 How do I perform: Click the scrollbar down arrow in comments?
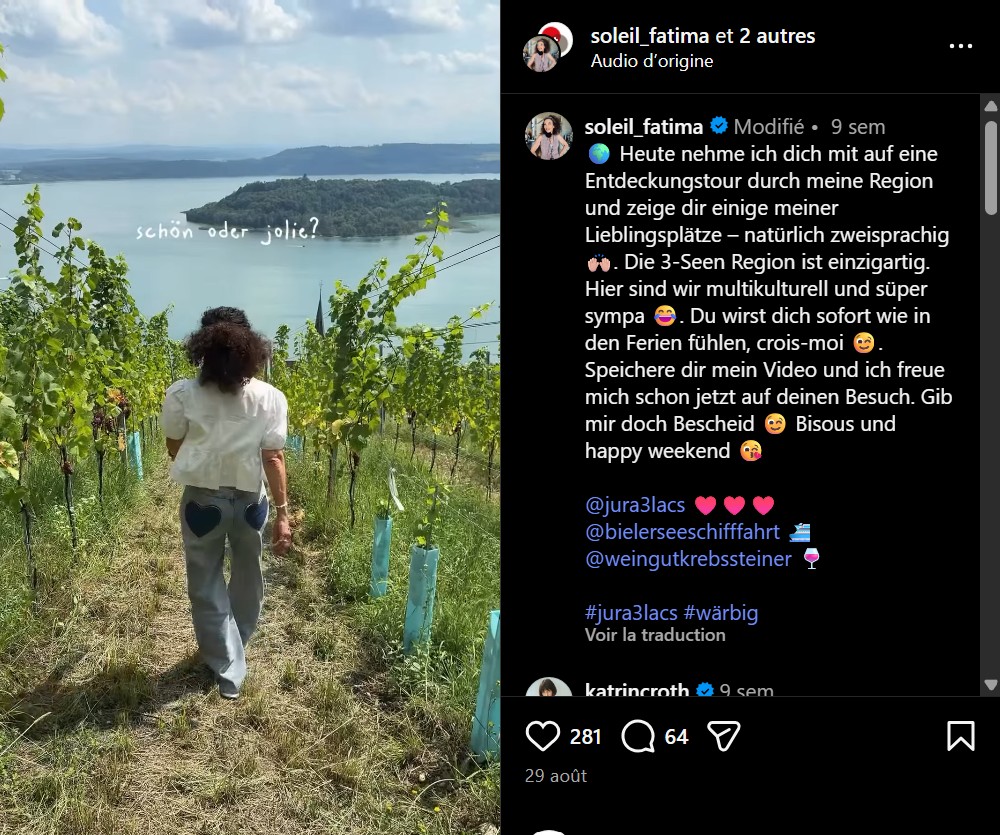coord(990,684)
